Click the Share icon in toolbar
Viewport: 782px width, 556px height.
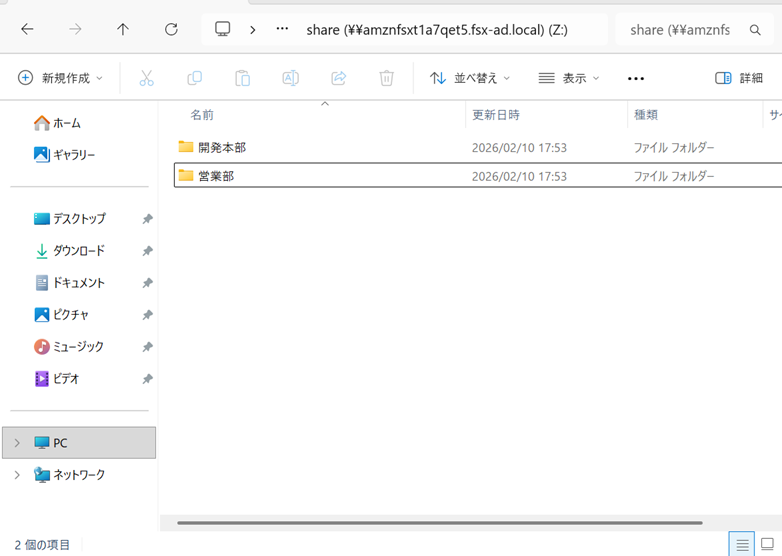(x=338, y=78)
